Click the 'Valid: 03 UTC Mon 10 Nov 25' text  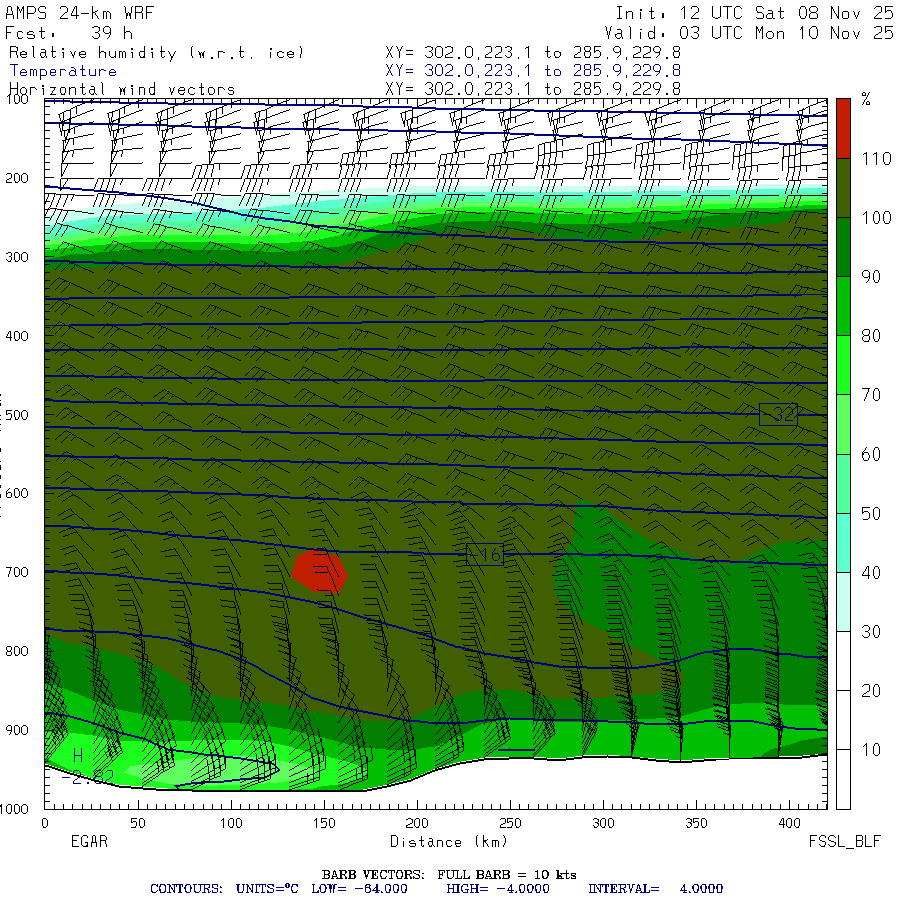tap(749, 33)
